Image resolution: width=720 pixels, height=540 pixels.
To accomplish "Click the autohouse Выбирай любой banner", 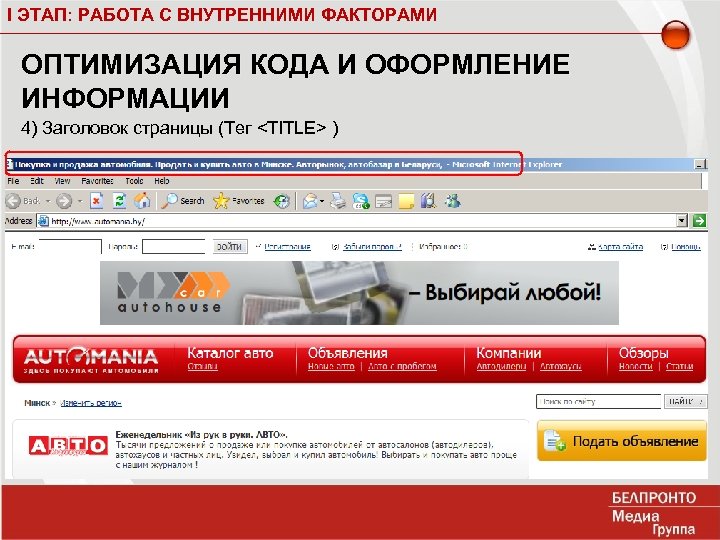I will [359, 293].
